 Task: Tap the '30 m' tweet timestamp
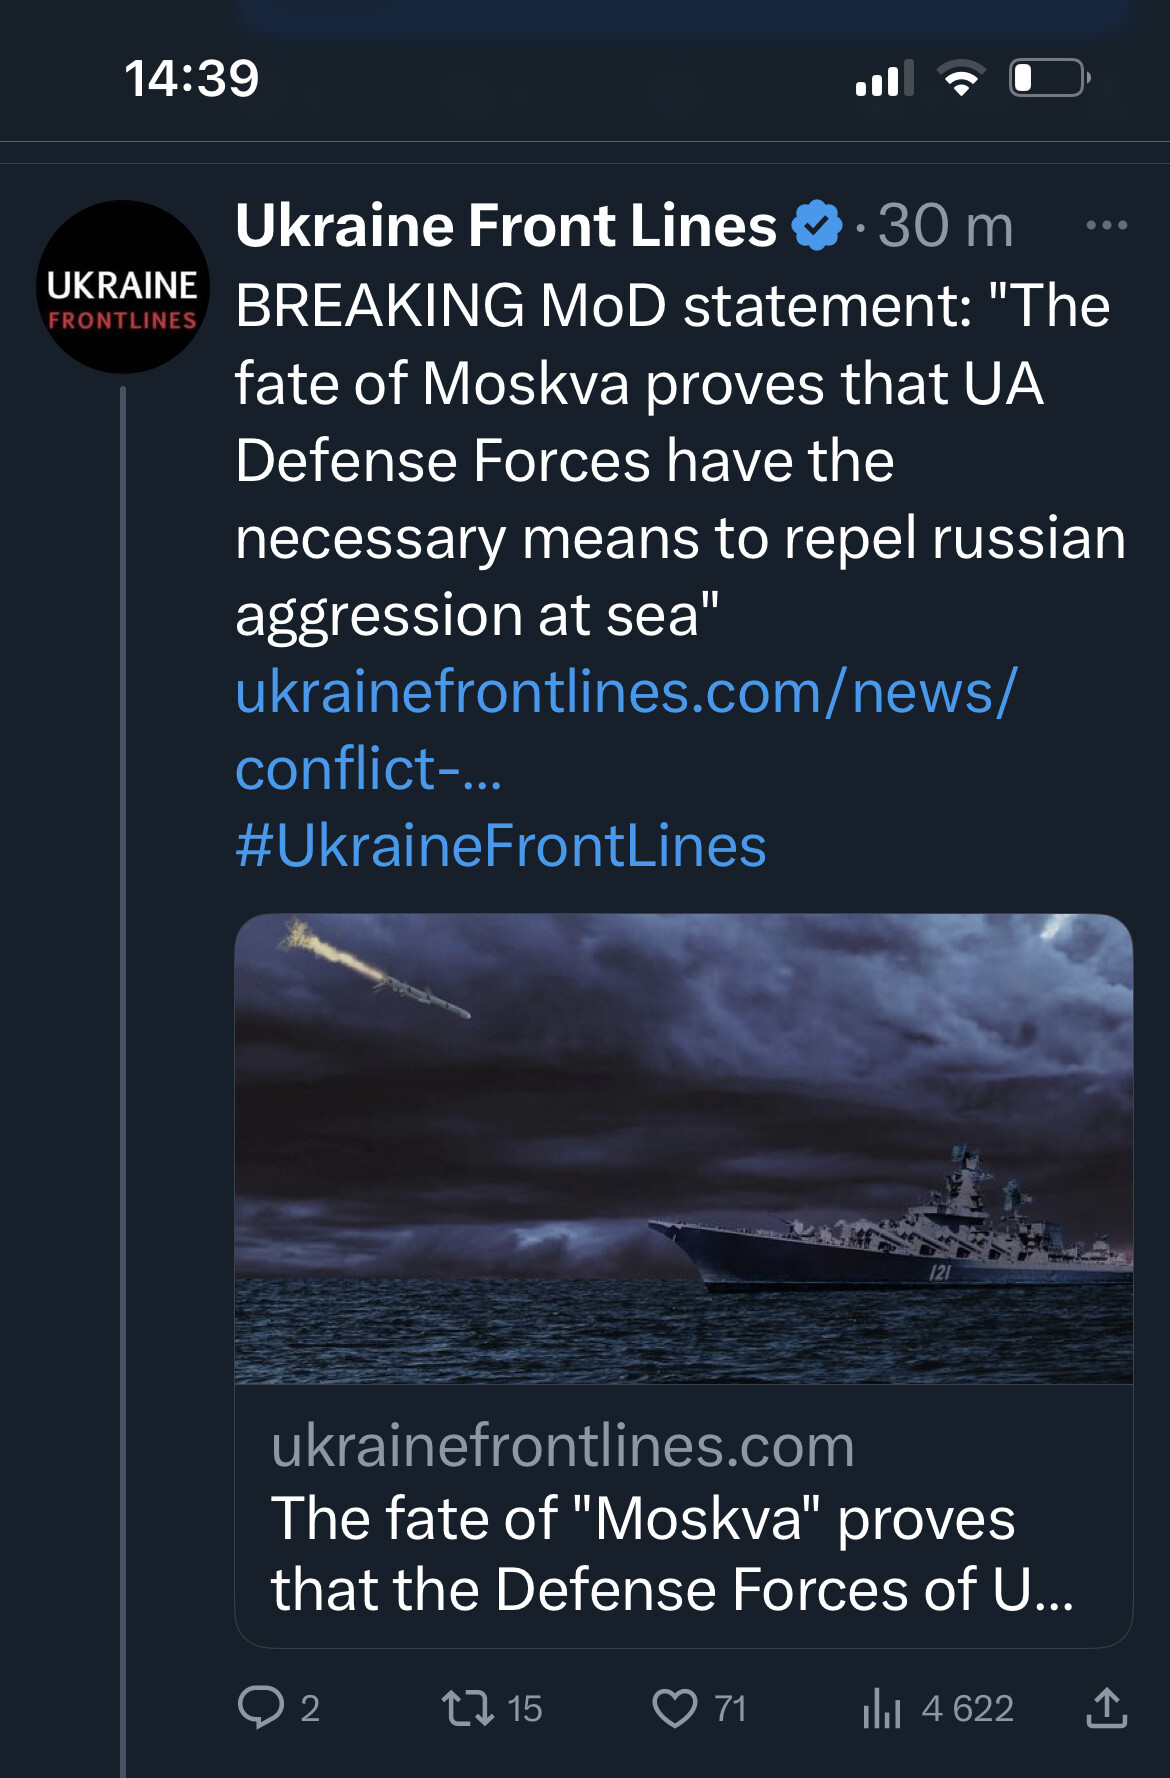pyautogui.click(x=945, y=226)
